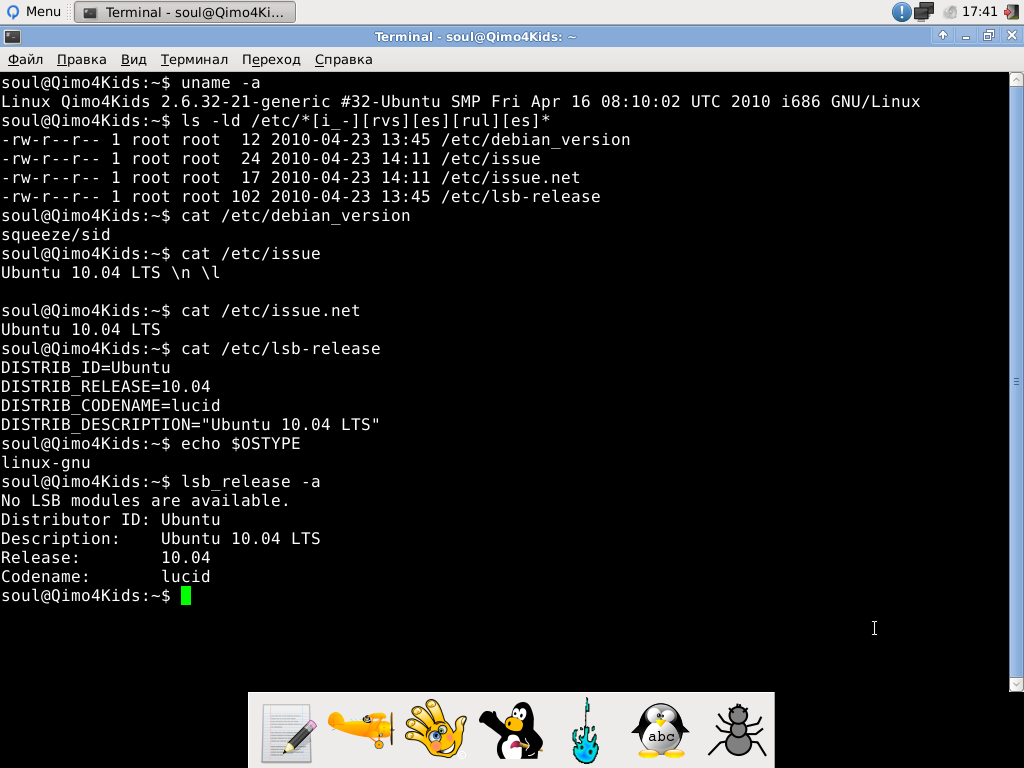Screen dimensions: 1024x768
Task: Launch the blue flame guitar dock icon
Action: tap(586, 731)
